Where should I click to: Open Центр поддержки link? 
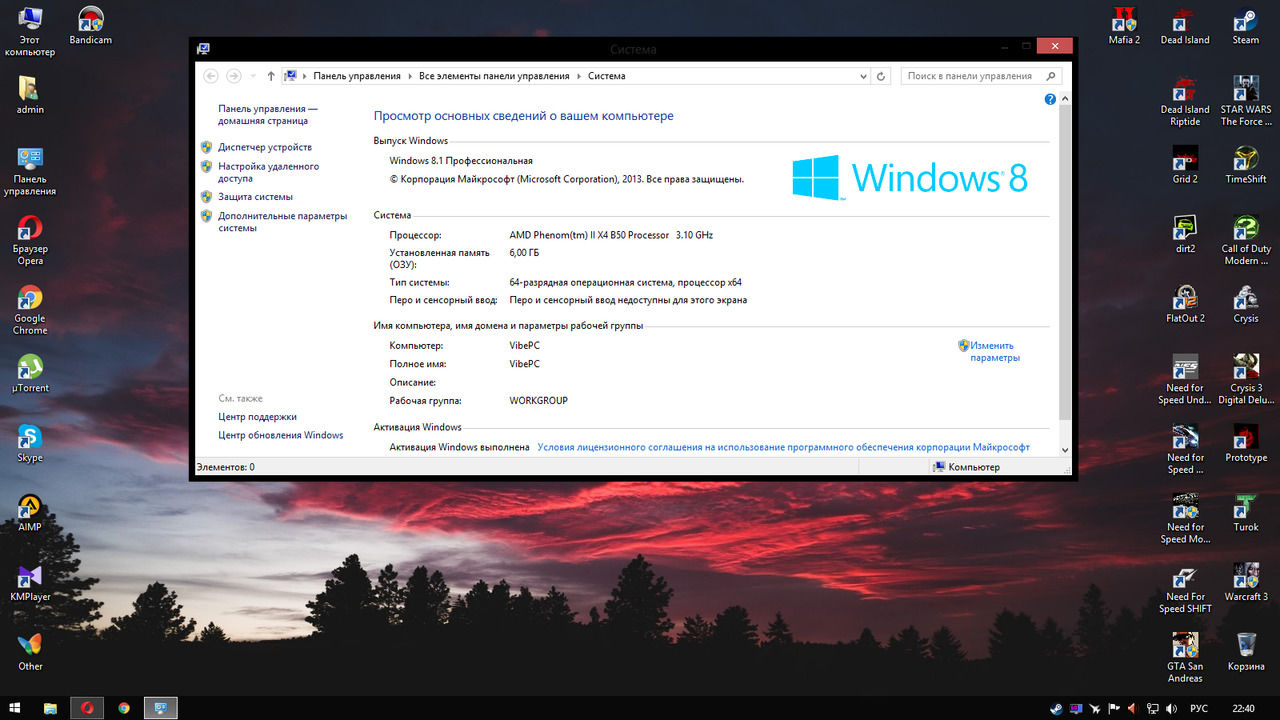tap(257, 417)
